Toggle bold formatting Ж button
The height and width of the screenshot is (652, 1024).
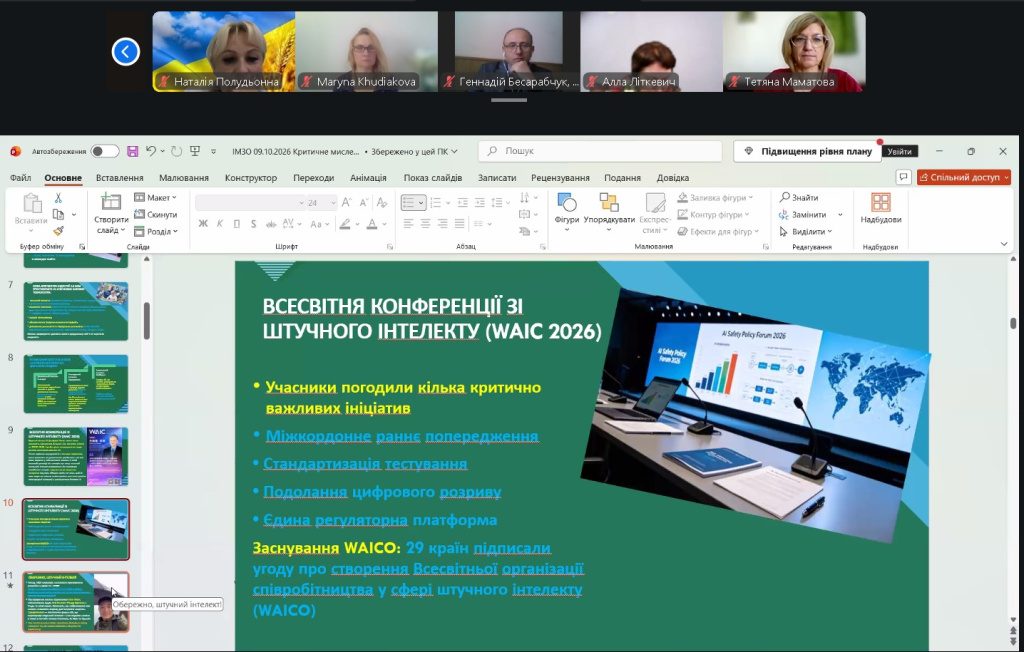click(x=203, y=223)
